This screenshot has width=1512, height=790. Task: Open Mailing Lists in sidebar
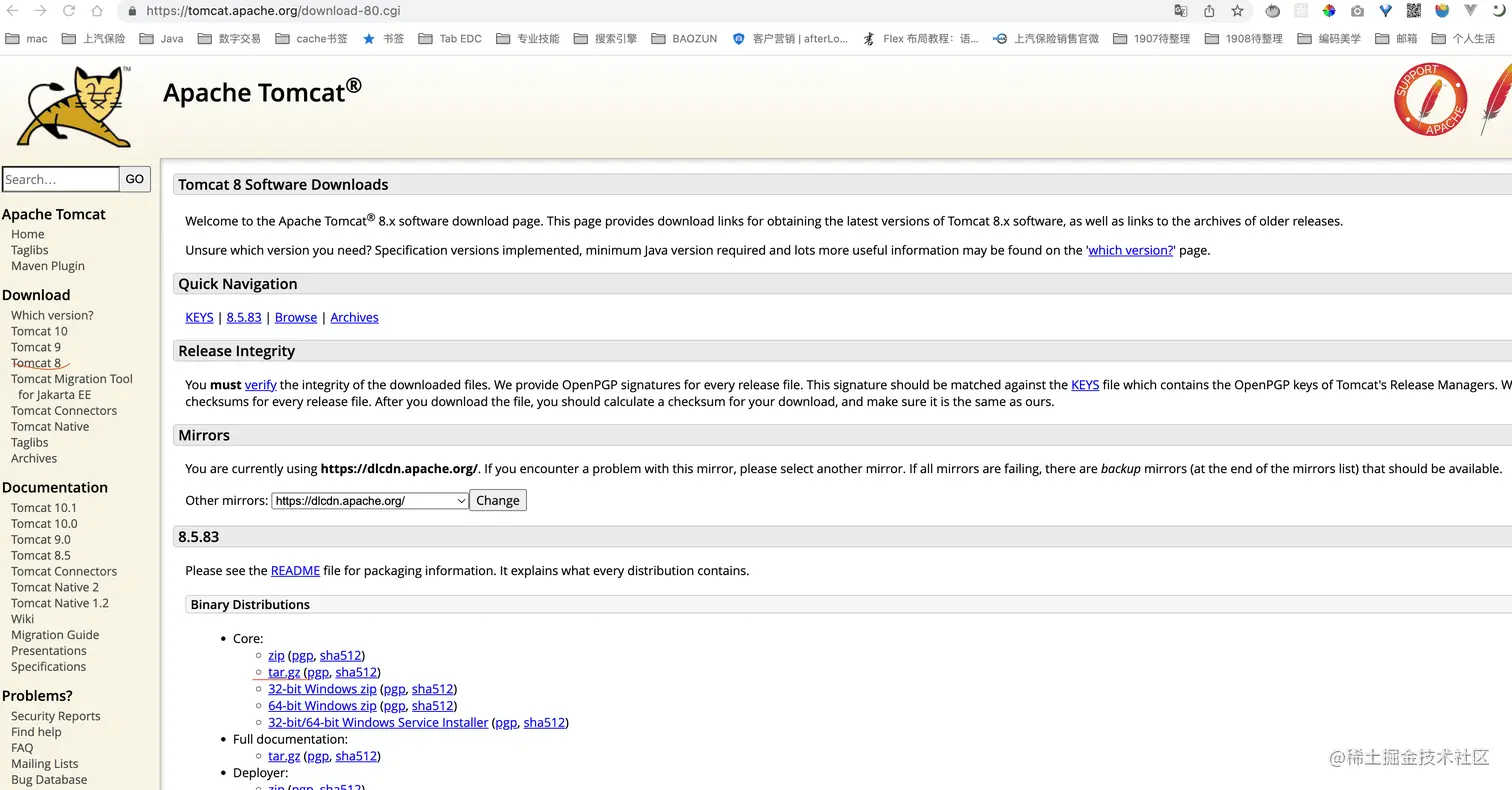point(45,764)
